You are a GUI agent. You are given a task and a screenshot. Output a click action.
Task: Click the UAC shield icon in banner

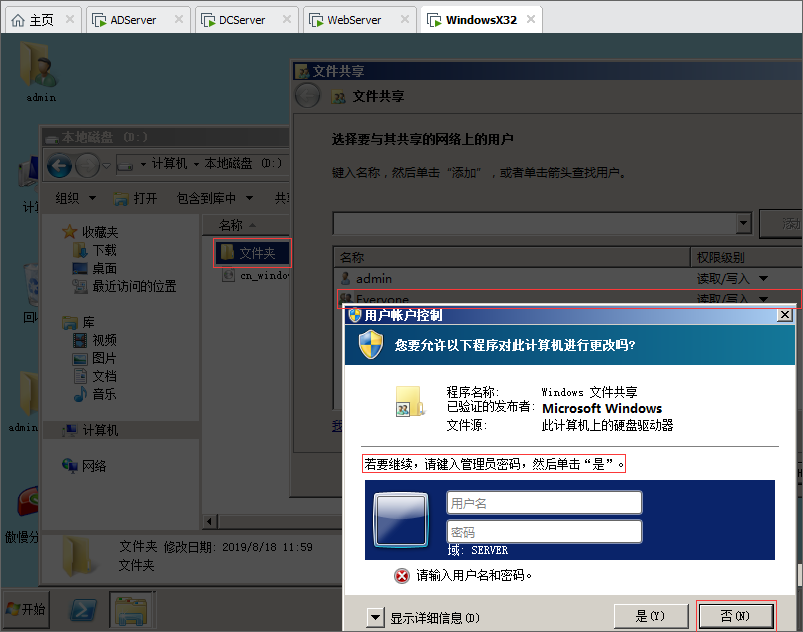tap(371, 344)
